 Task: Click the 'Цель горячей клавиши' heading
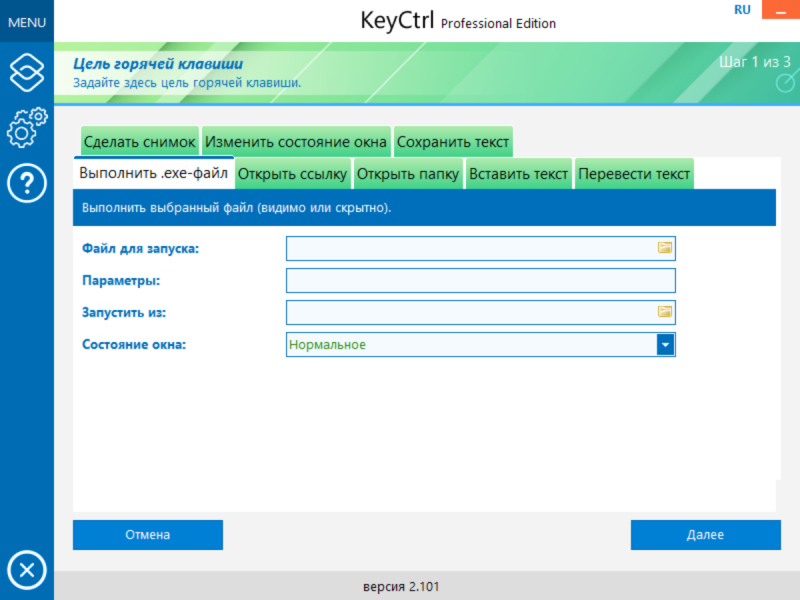pos(158,64)
